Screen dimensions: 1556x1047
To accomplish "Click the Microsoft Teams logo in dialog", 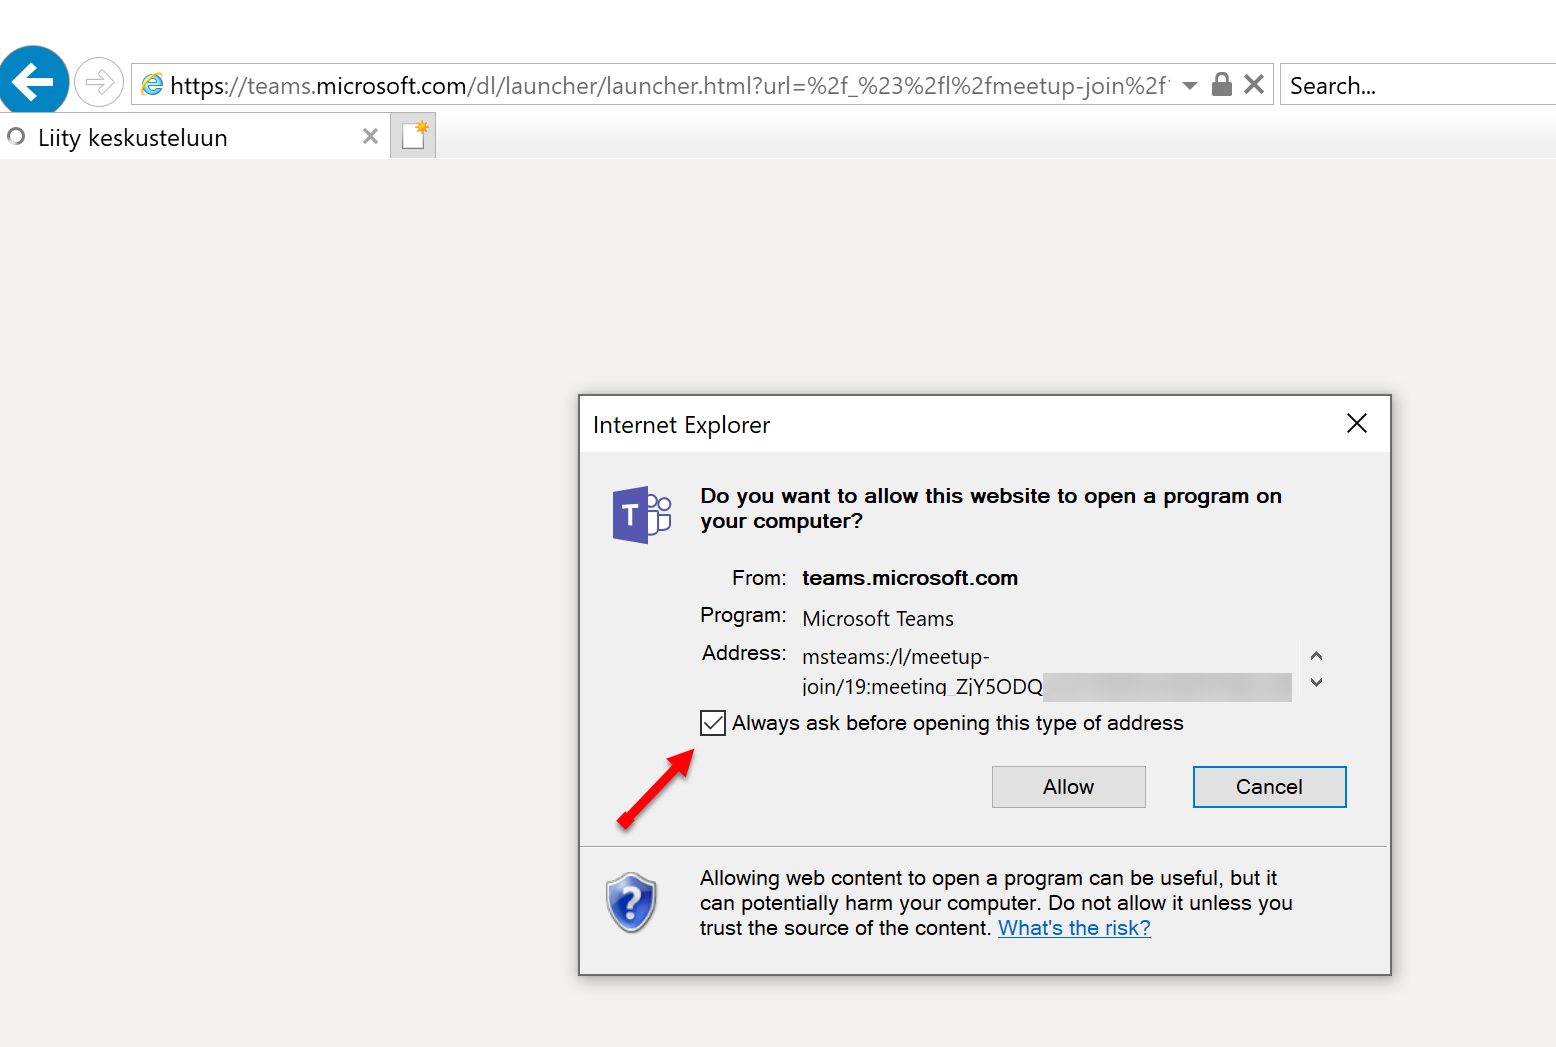I will point(641,515).
